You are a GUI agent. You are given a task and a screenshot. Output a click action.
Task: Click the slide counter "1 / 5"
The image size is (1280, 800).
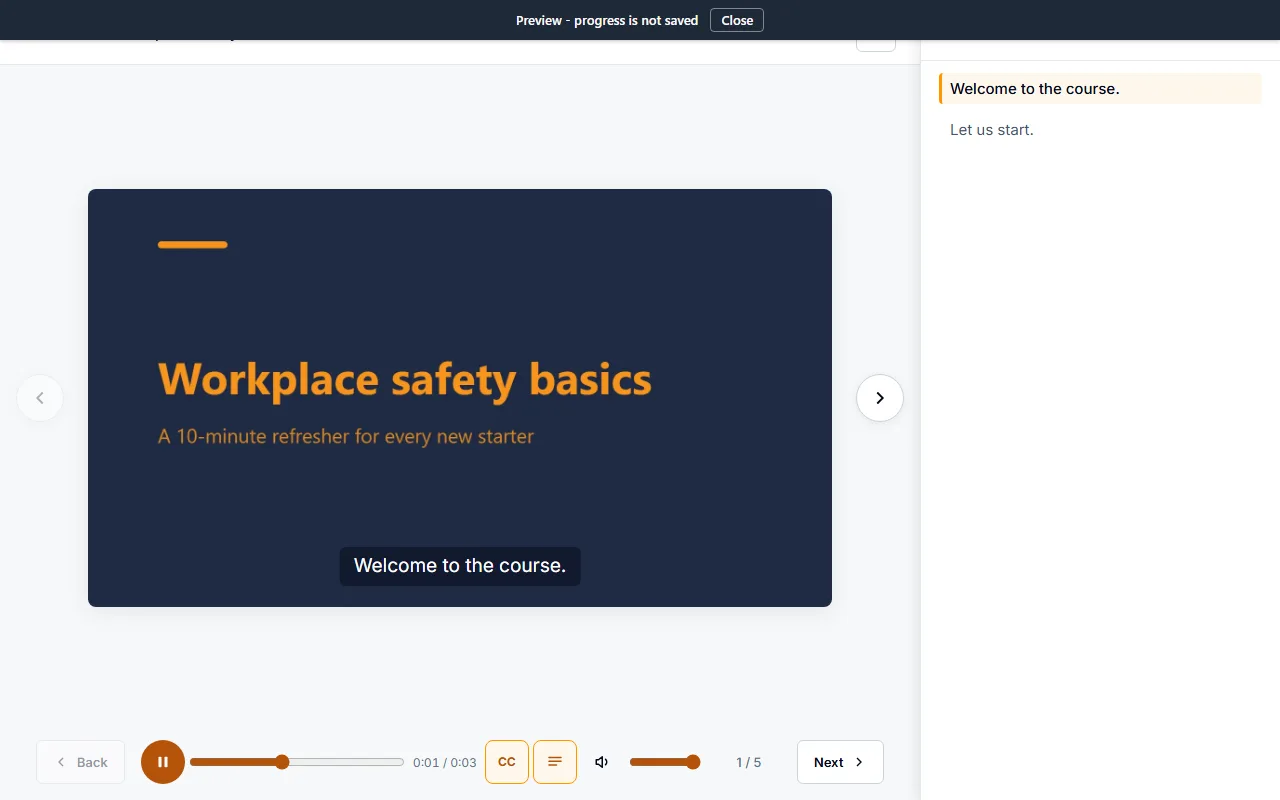pyautogui.click(x=749, y=762)
